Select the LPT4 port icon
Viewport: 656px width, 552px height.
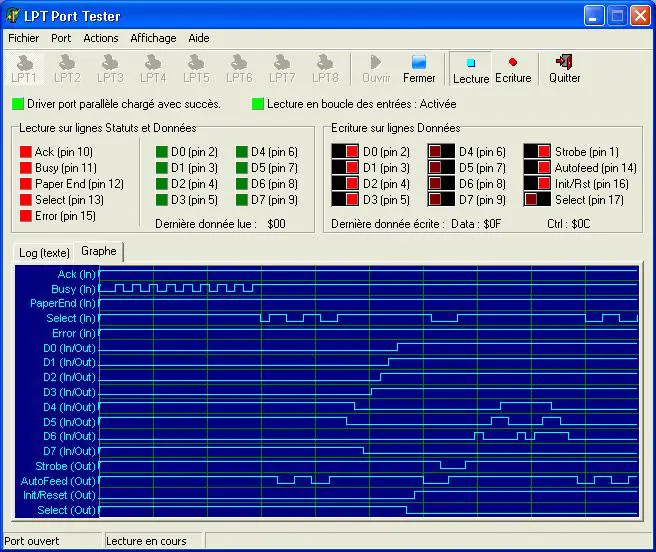153,69
